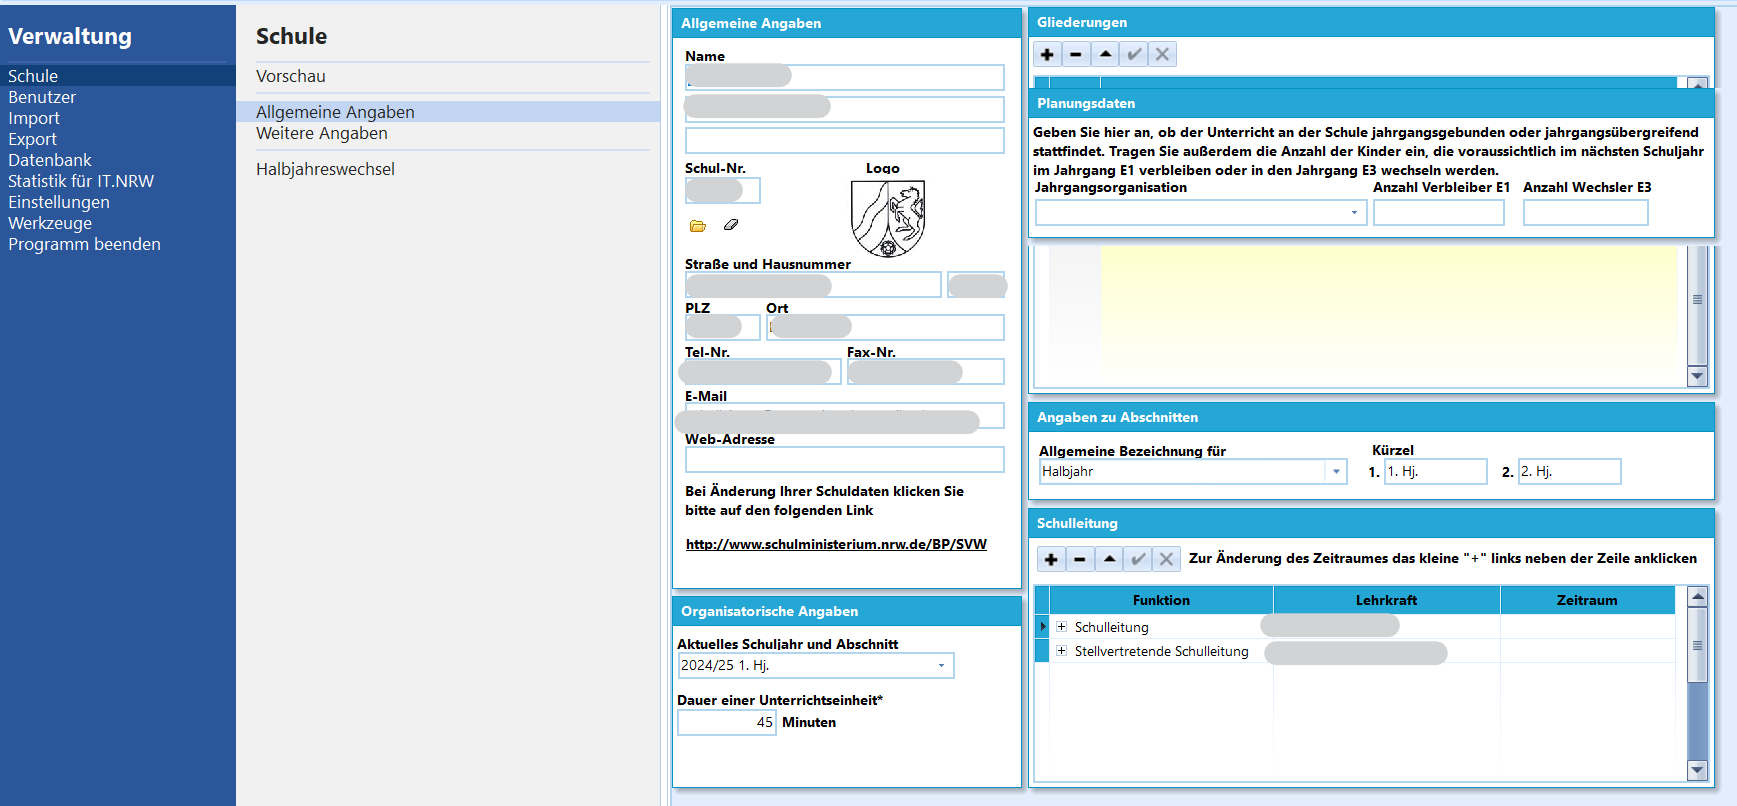Open Benutzer in the sidebar
This screenshot has width=1737, height=806.
coord(42,97)
